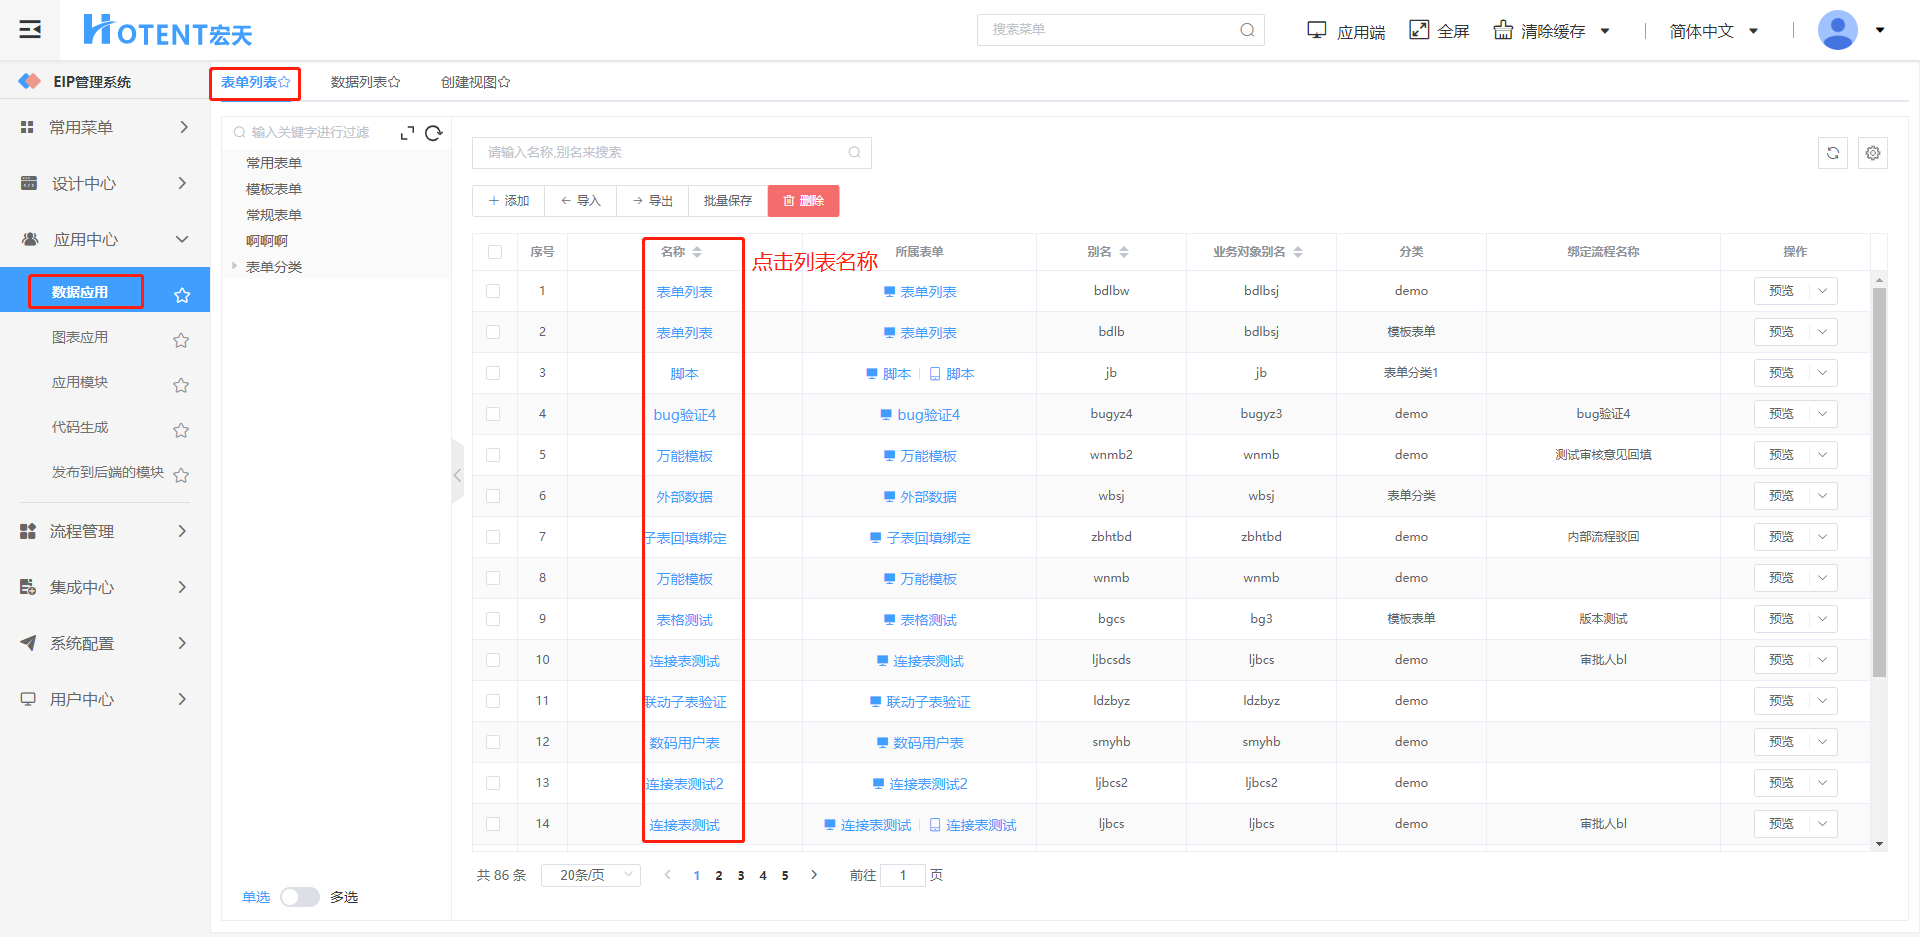Click the user avatar icon
This screenshot has height=937, width=1920.
[1837, 30]
